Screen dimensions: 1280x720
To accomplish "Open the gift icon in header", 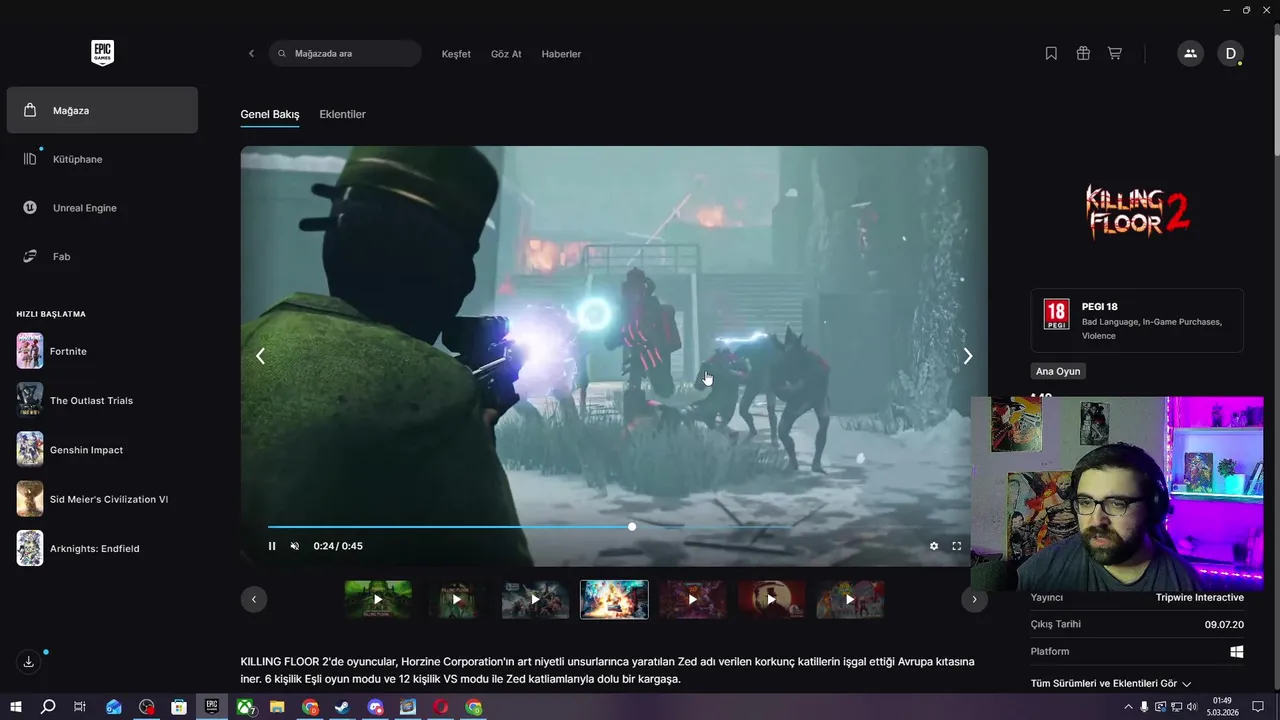I will 1083,54.
